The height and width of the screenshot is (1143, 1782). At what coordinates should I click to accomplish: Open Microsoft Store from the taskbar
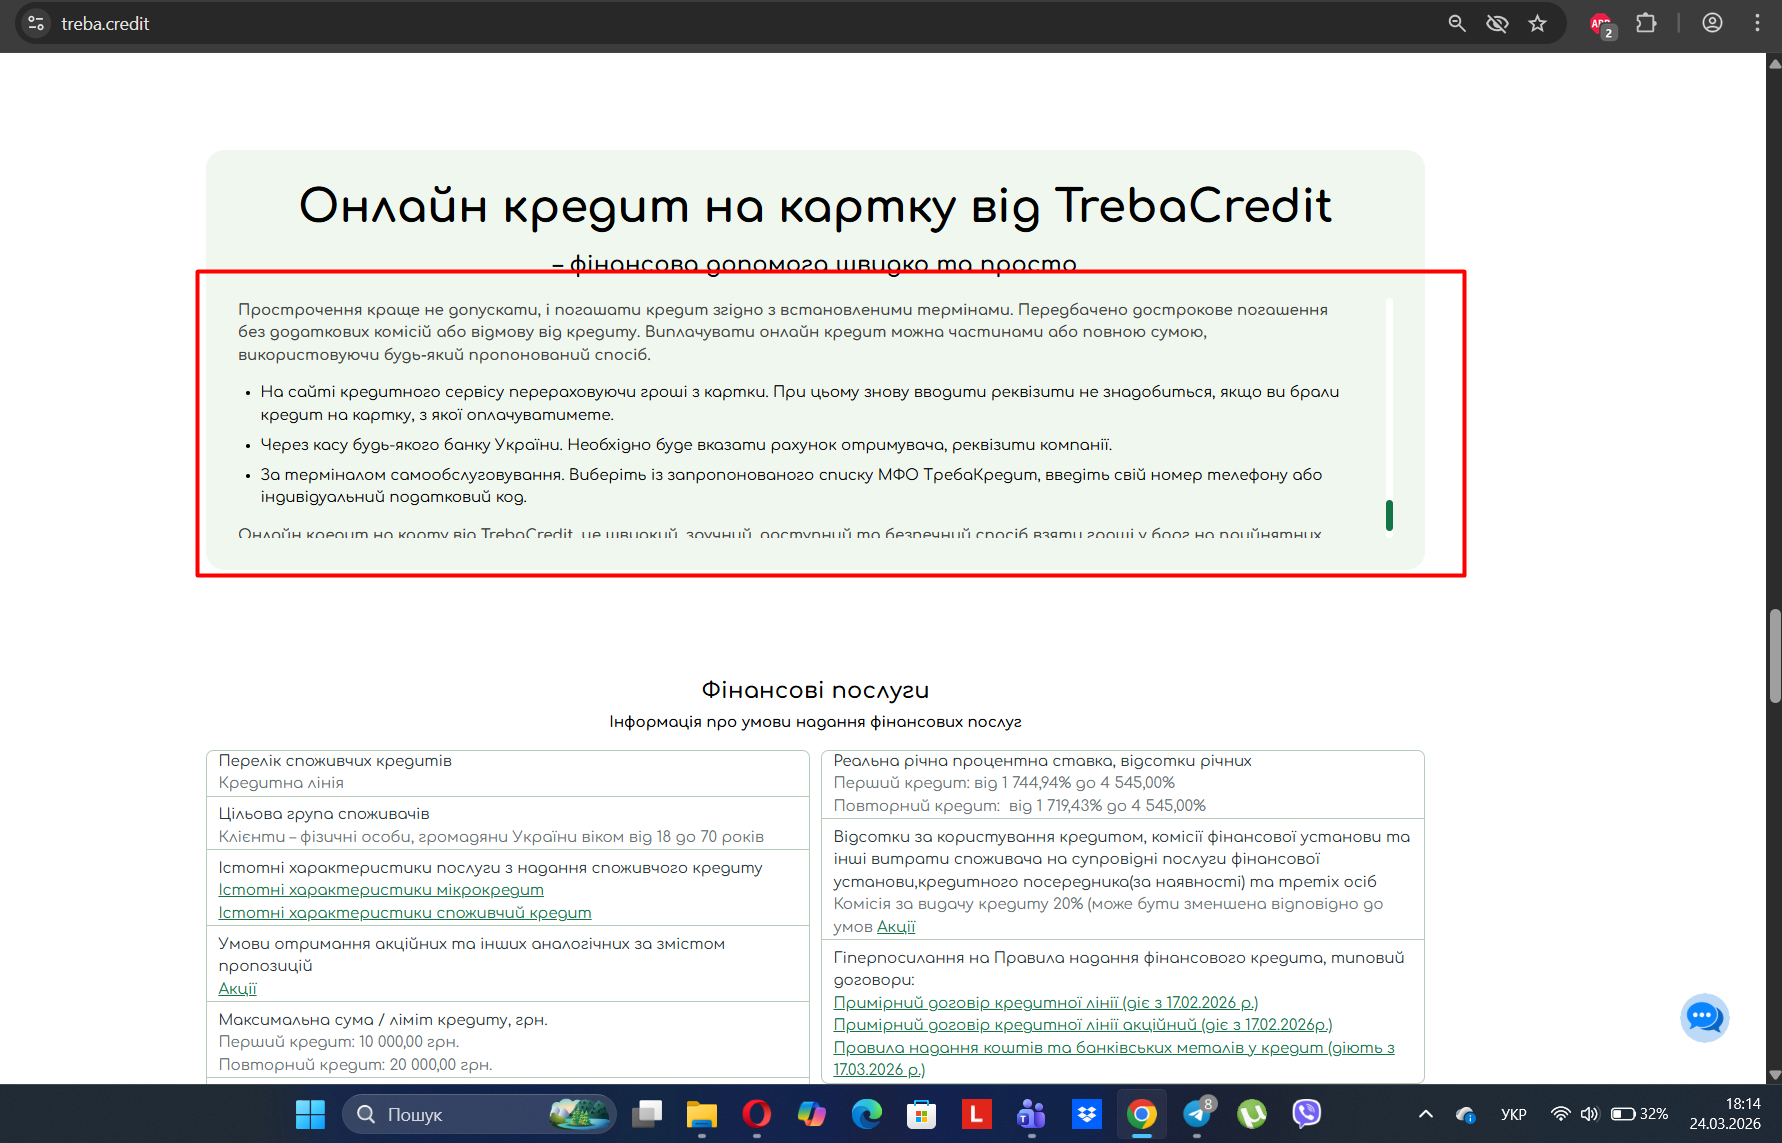coord(922,1114)
